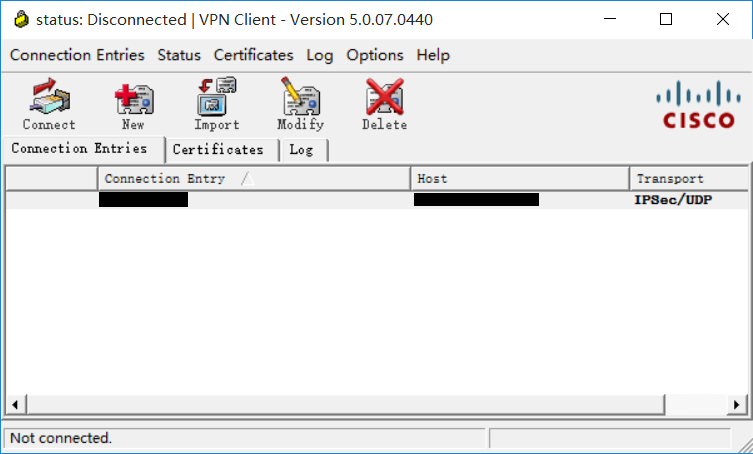
Task: Switch to the Certificates tab
Action: pos(222,150)
